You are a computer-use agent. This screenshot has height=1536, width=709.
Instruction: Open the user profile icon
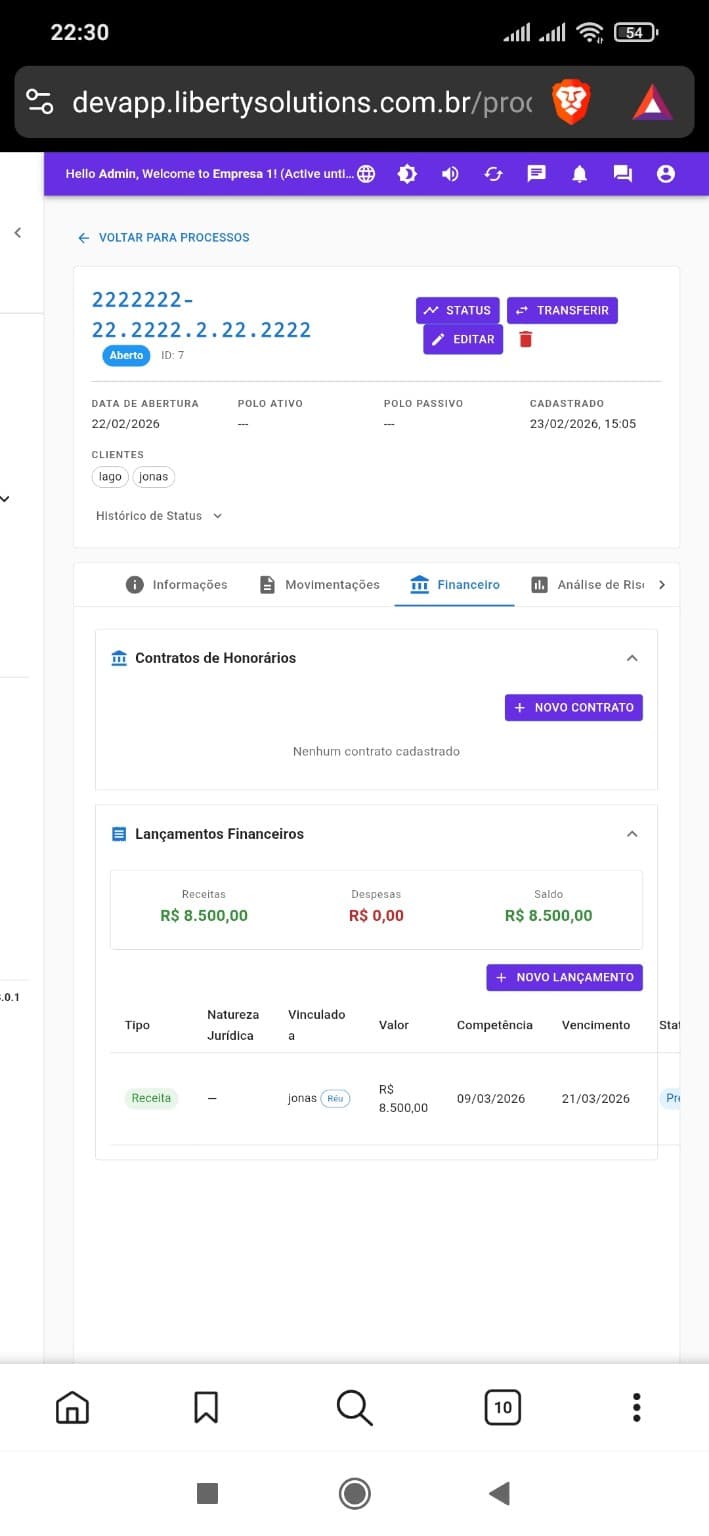click(666, 173)
